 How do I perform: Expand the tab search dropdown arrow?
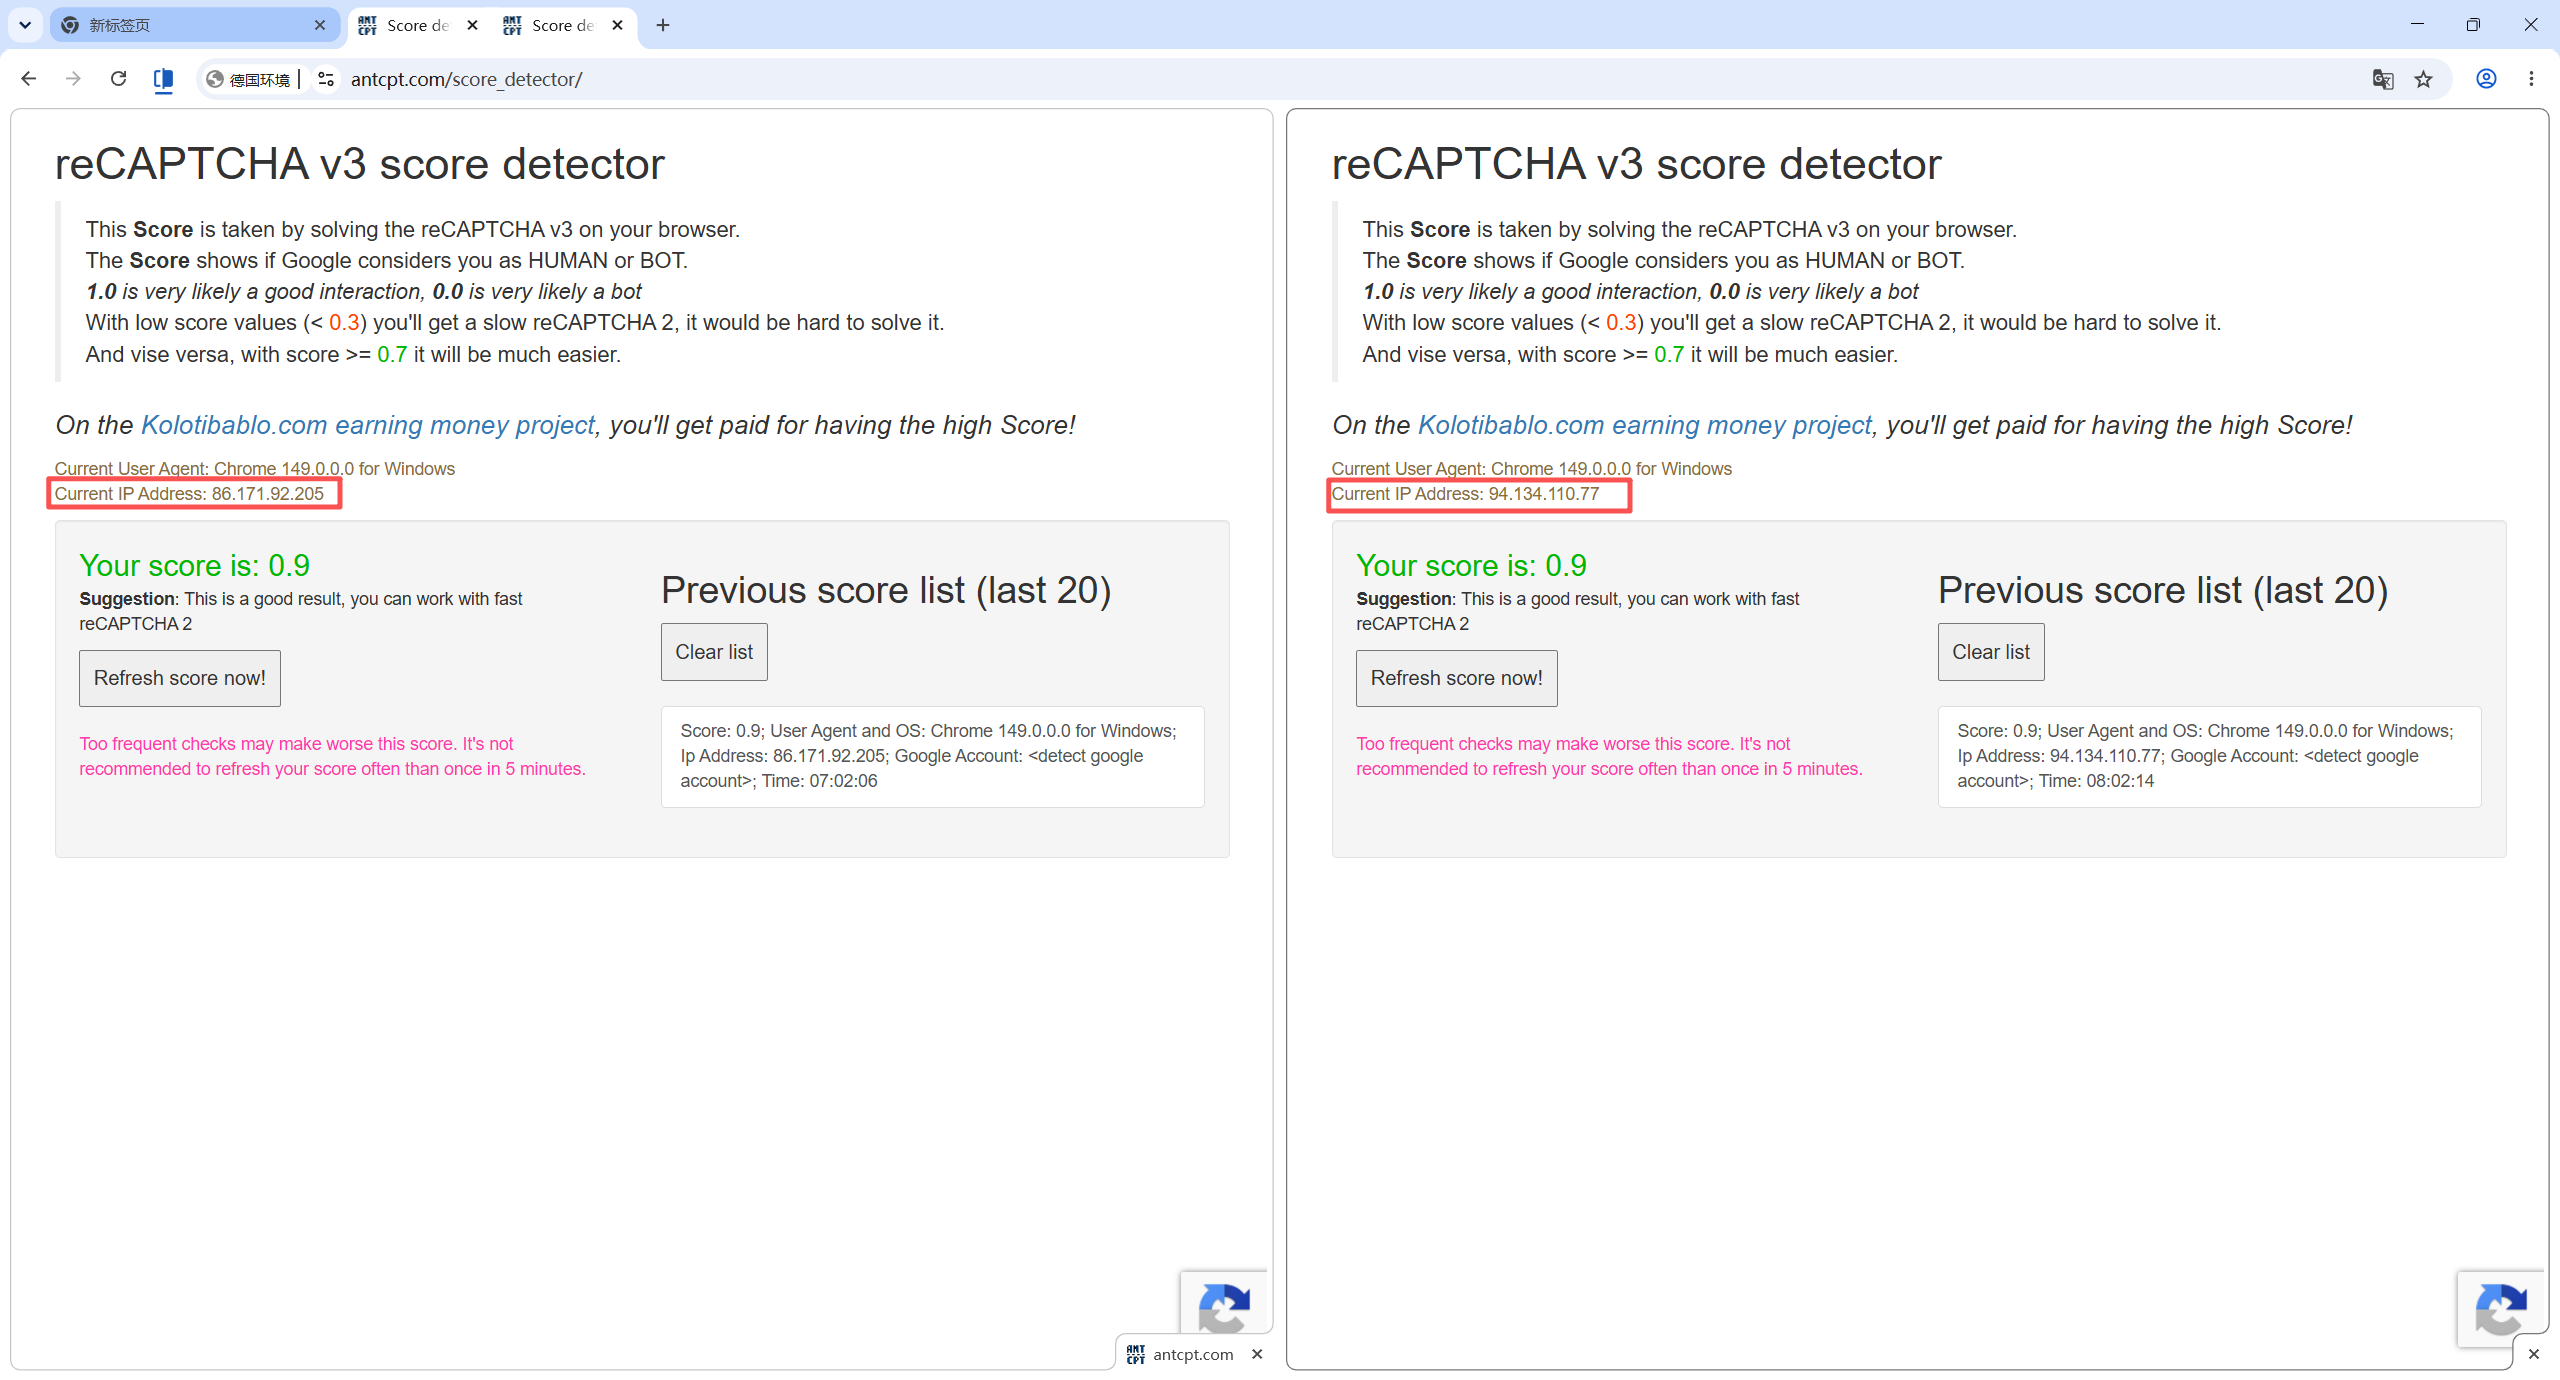click(x=25, y=25)
